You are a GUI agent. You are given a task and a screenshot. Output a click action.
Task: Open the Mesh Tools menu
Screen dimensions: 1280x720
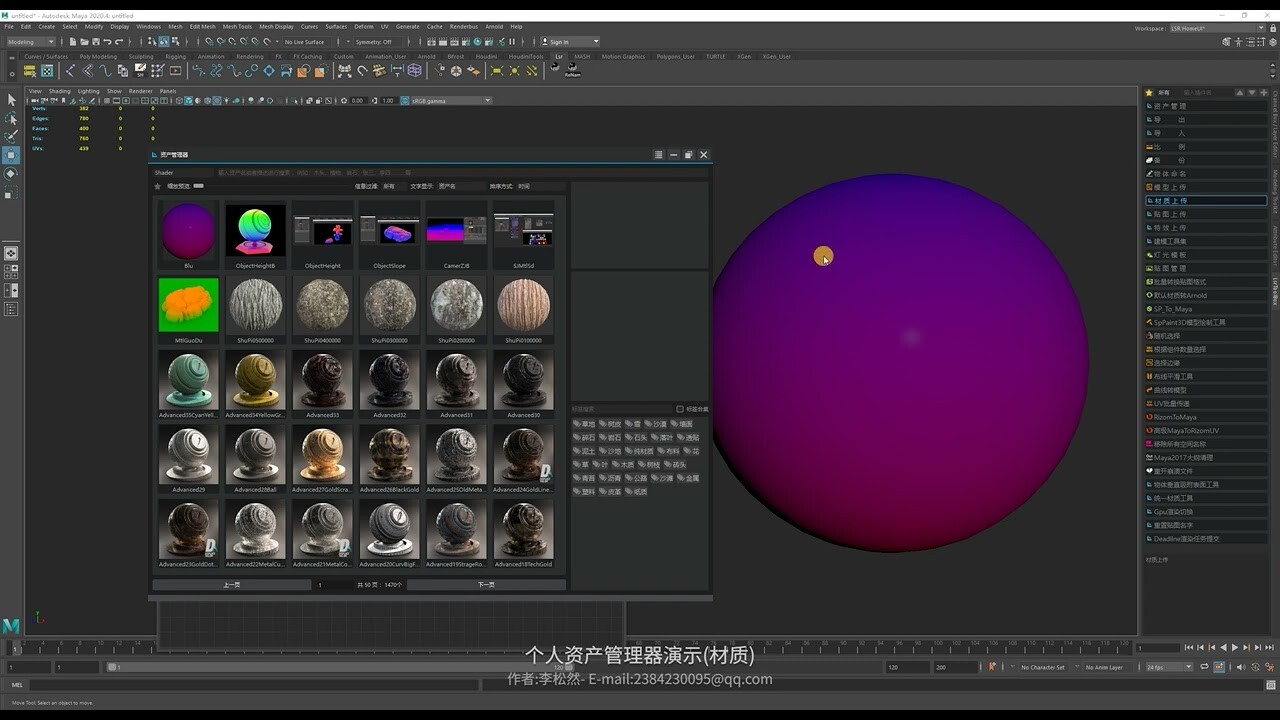[237, 27]
